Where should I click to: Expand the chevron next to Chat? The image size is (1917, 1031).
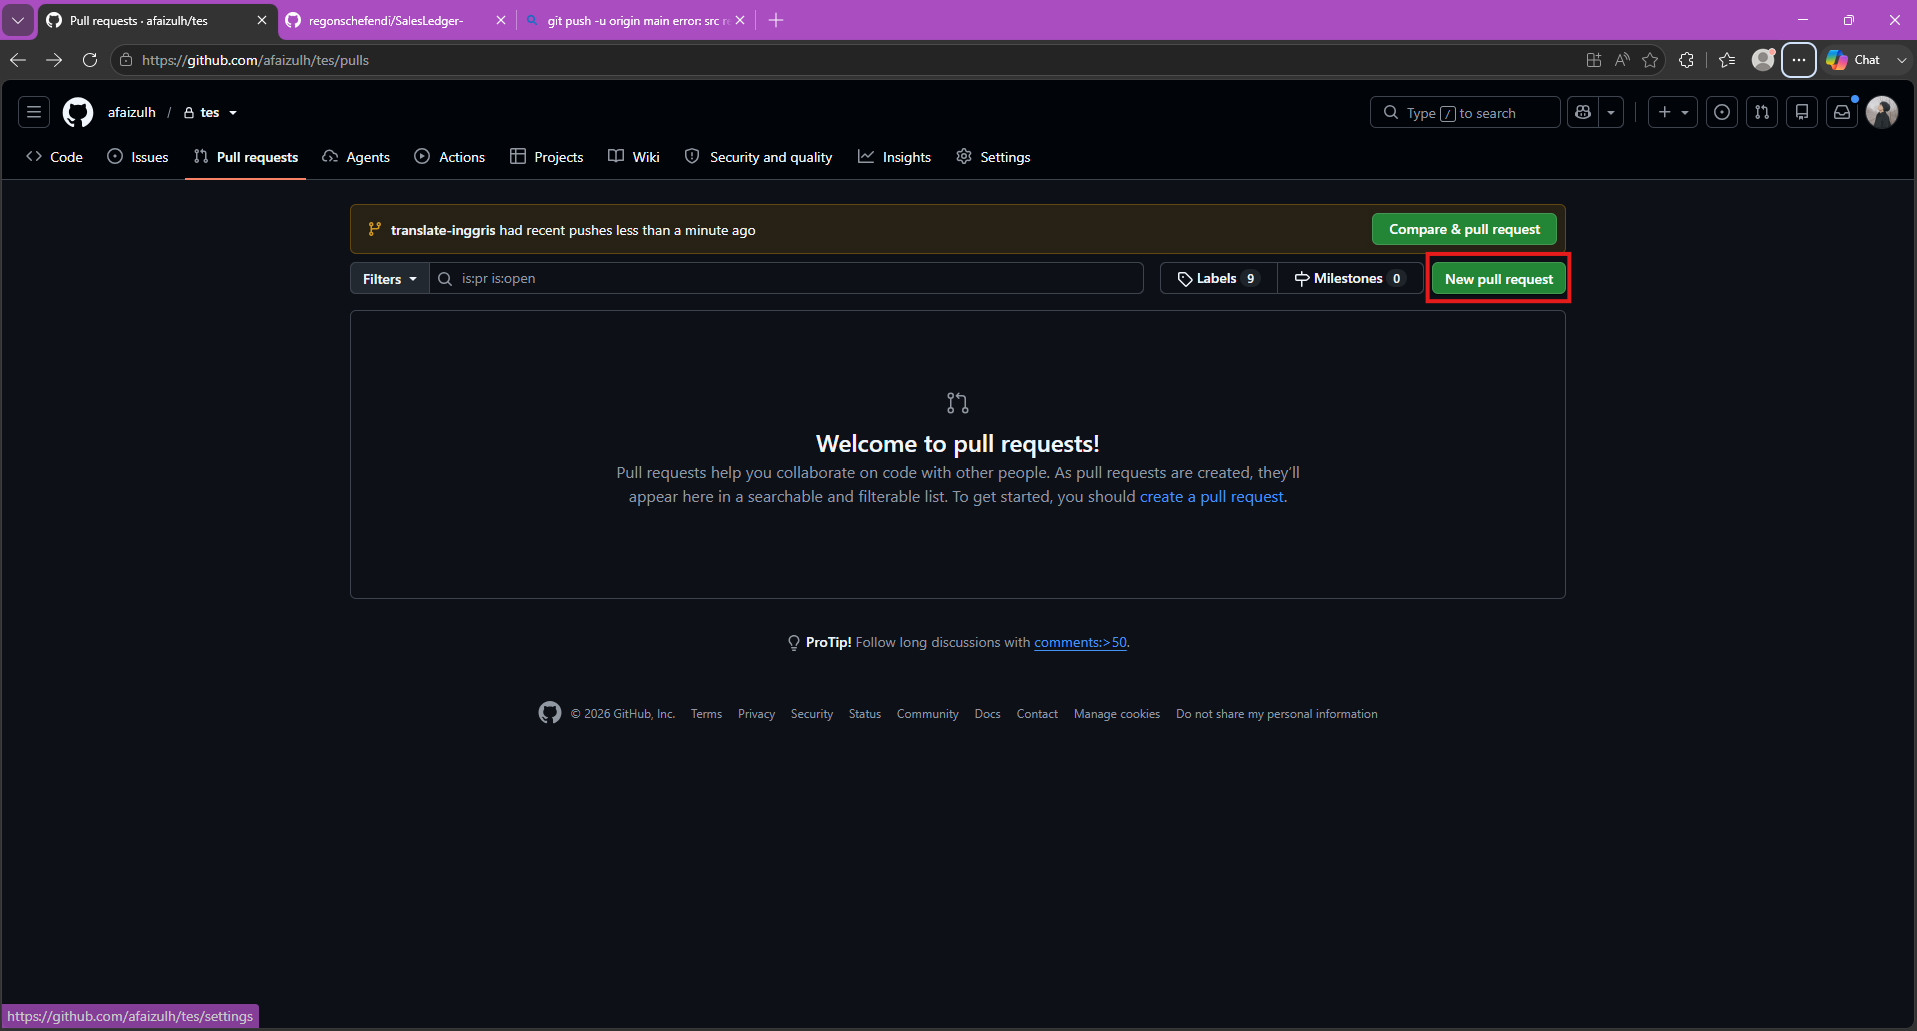click(1901, 60)
